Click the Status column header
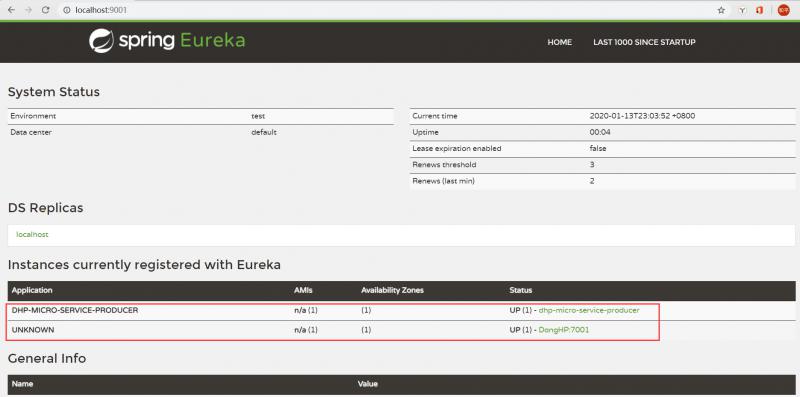 (x=520, y=290)
